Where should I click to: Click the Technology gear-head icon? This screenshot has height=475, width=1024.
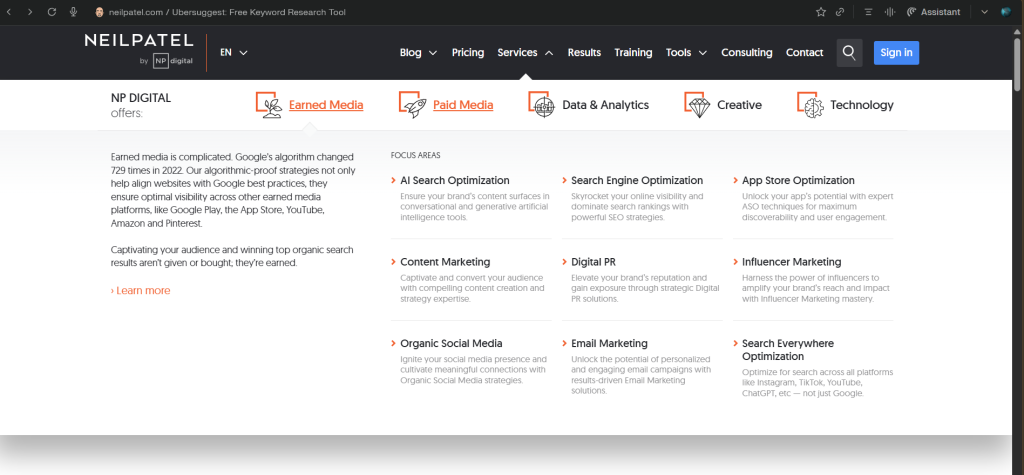(x=810, y=105)
